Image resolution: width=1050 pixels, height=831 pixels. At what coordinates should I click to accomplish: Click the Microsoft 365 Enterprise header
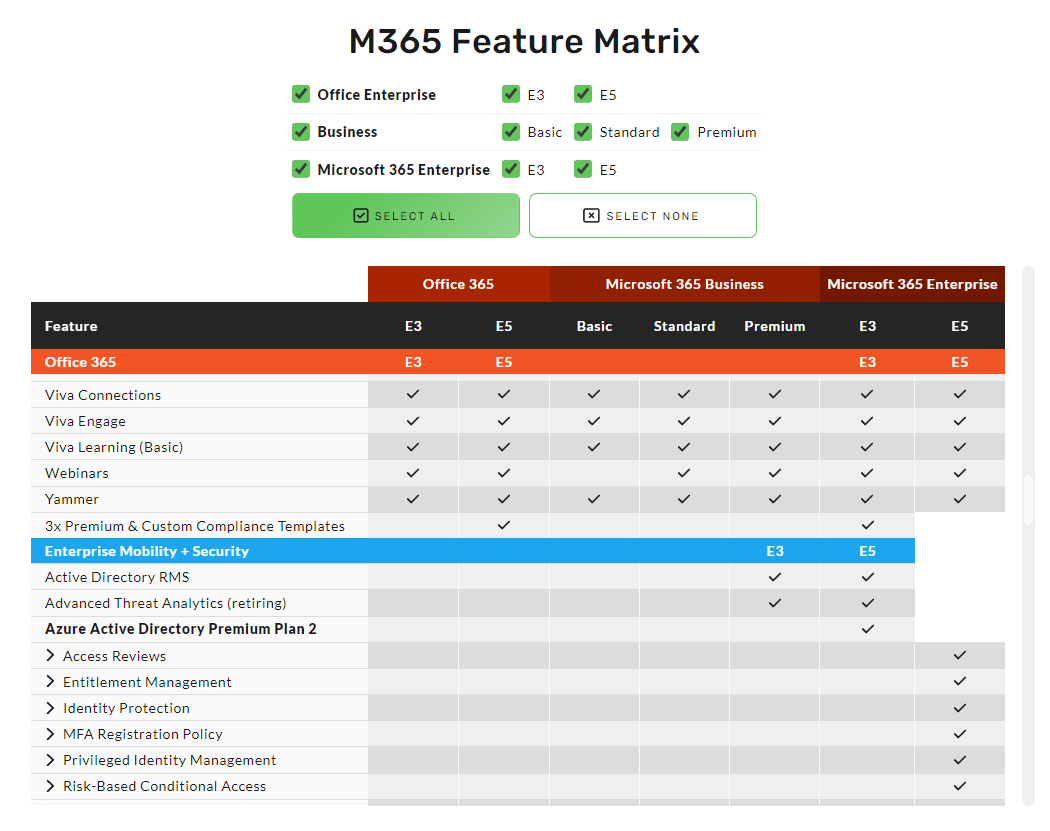point(912,284)
